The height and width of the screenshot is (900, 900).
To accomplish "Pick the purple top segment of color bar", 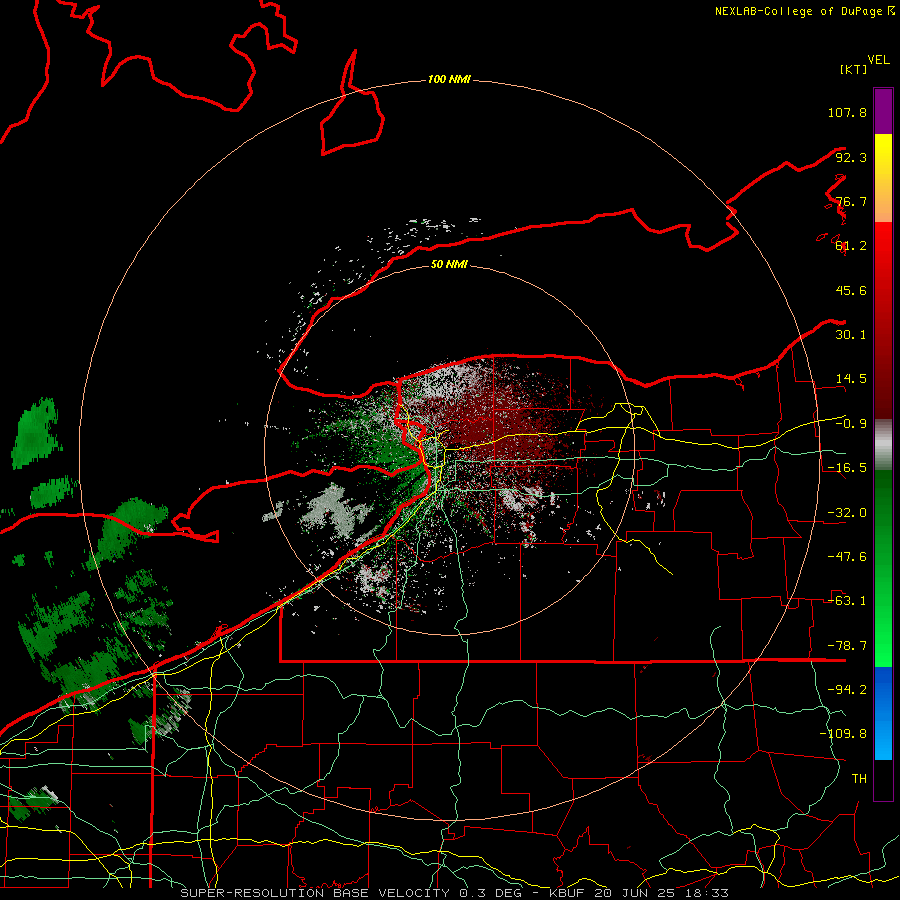I will point(883,111).
